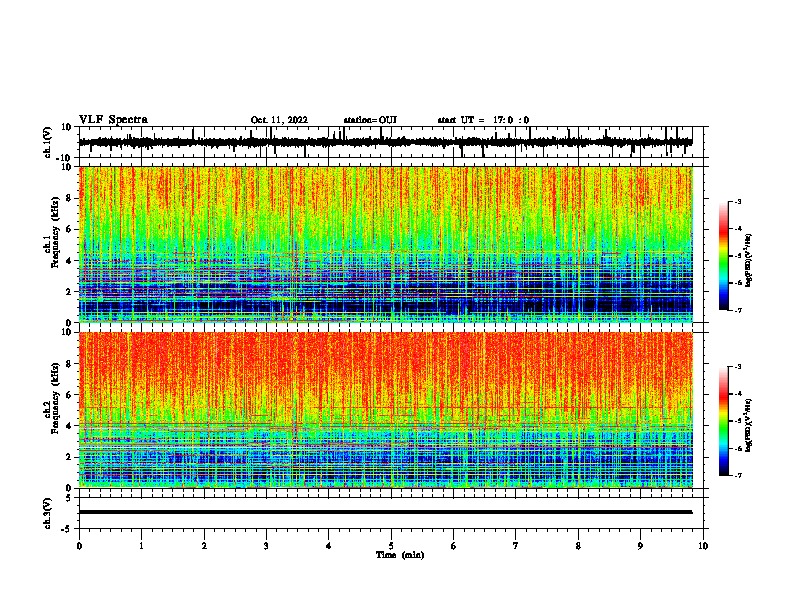792x612 pixels.
Task: Click time axis tick label "8"
Action: click(x=578, y=546)
